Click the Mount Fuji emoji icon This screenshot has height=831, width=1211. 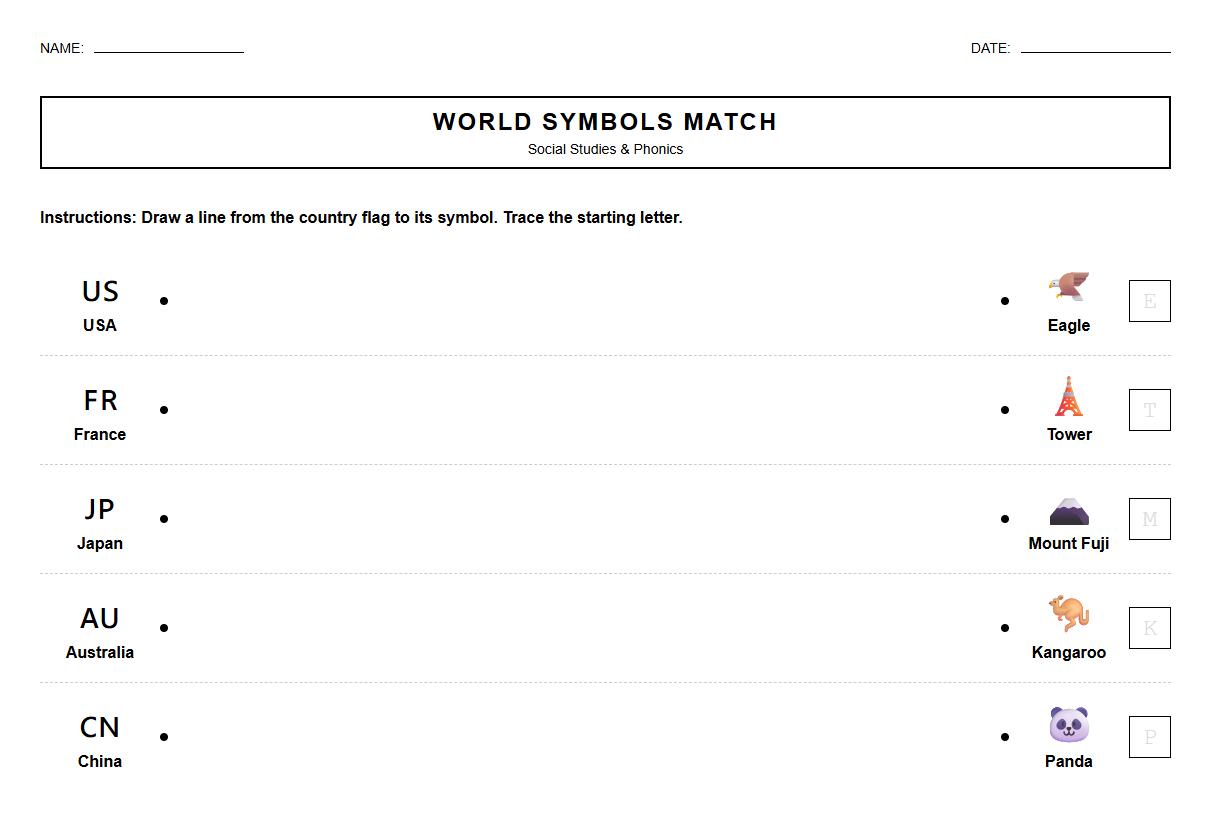1068,511
